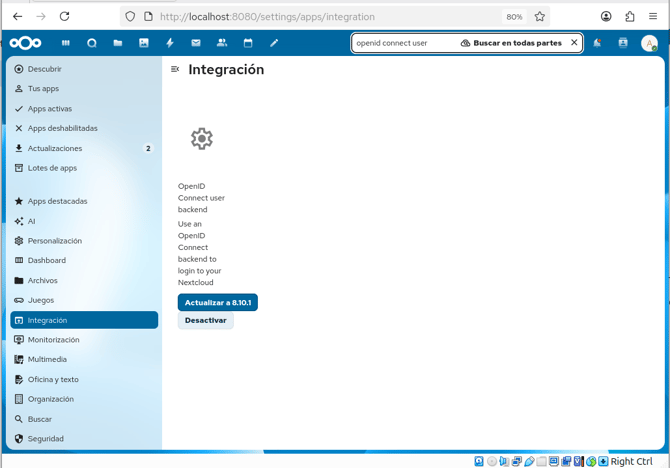Open the Files app folder icon
The width and height of the screenshot is (670, 468).
(118, 43)
